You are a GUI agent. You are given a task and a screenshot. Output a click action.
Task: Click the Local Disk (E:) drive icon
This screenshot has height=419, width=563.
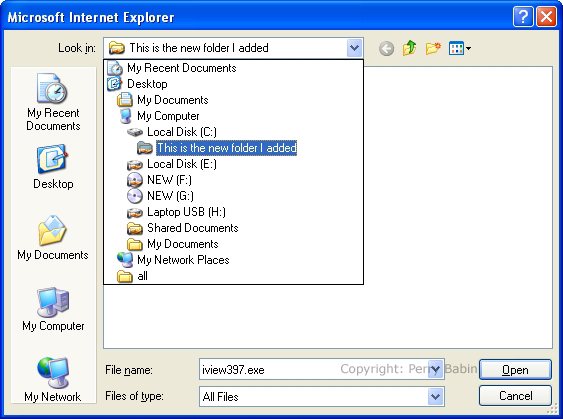coord(135,165)
